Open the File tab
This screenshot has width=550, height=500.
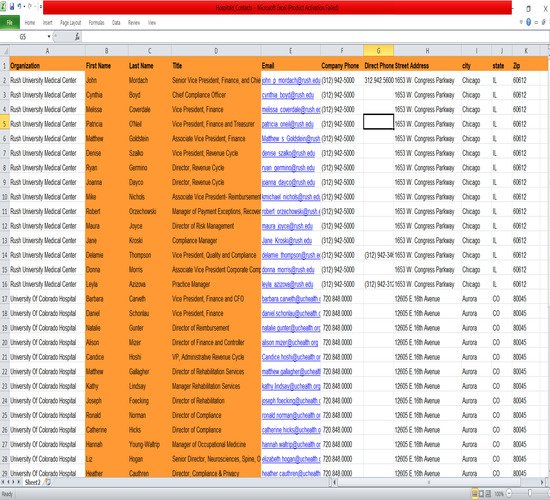[9, 22]
